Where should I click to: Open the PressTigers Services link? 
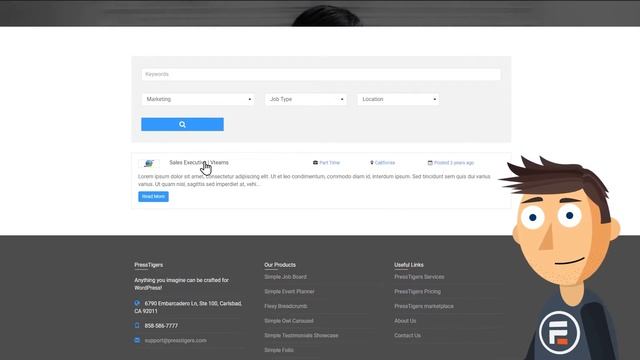point(419,277)
